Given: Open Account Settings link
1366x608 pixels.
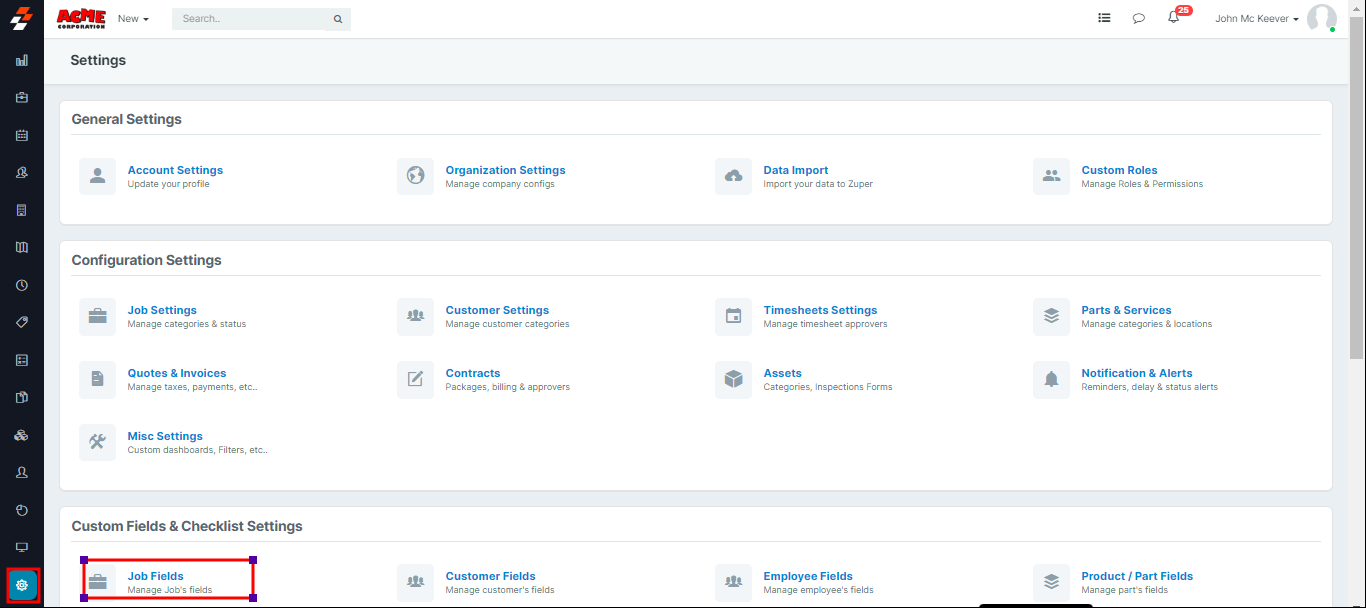Looking at the screenshot, I should point(175,170).
